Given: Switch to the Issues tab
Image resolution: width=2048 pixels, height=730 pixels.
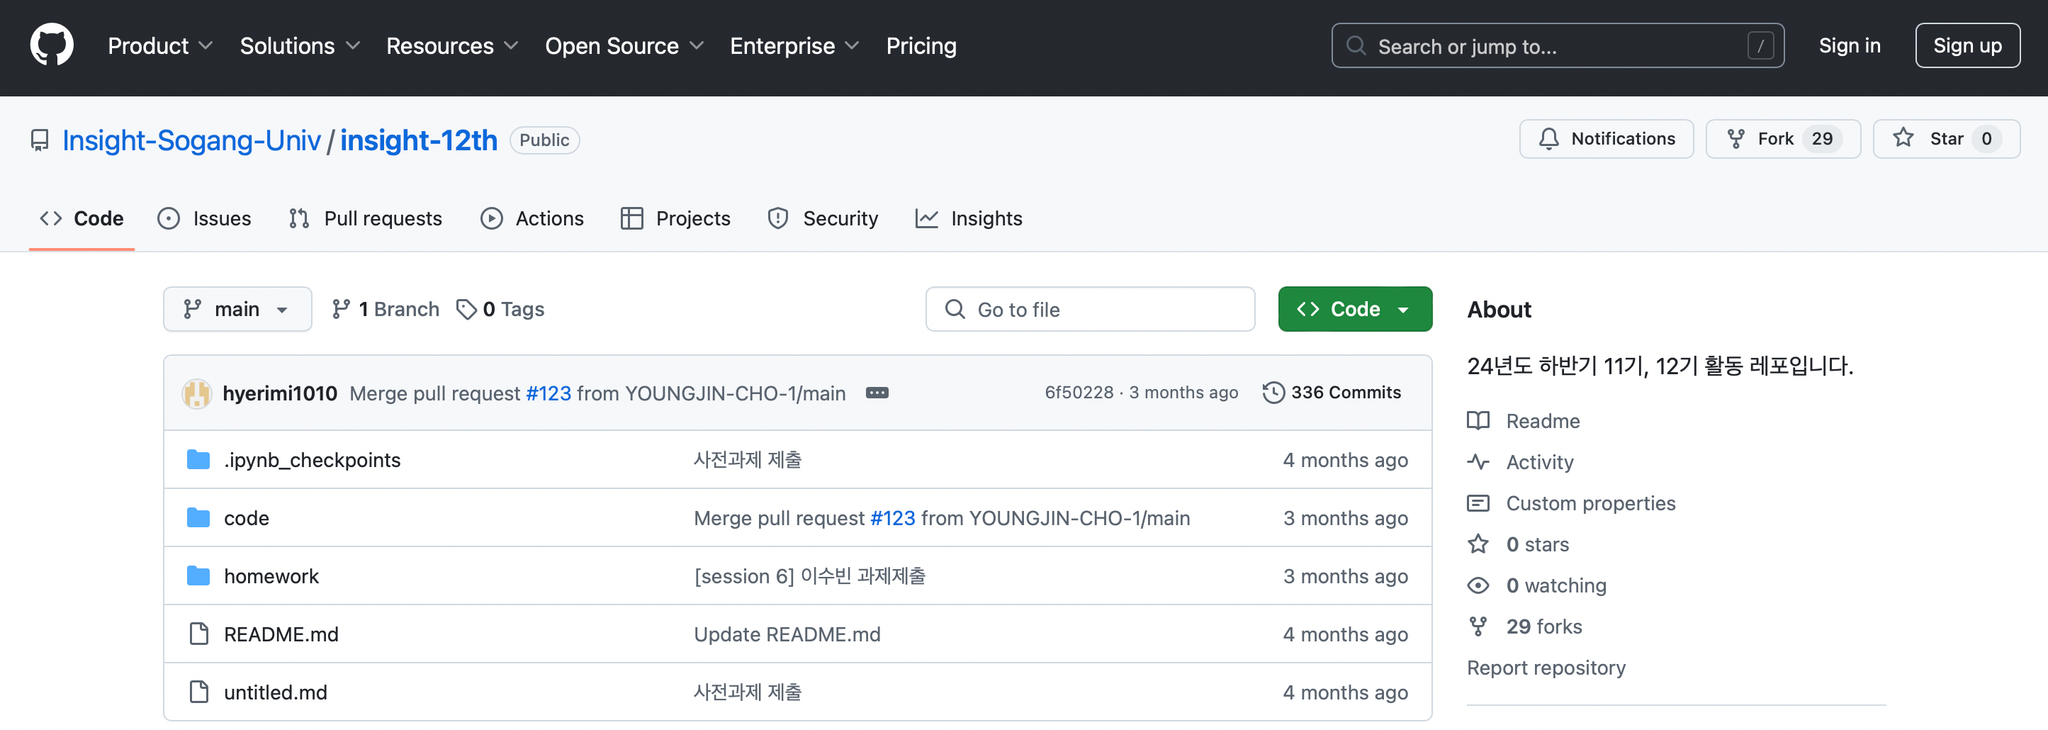Looking at the screenshot, I should point(205,218).
